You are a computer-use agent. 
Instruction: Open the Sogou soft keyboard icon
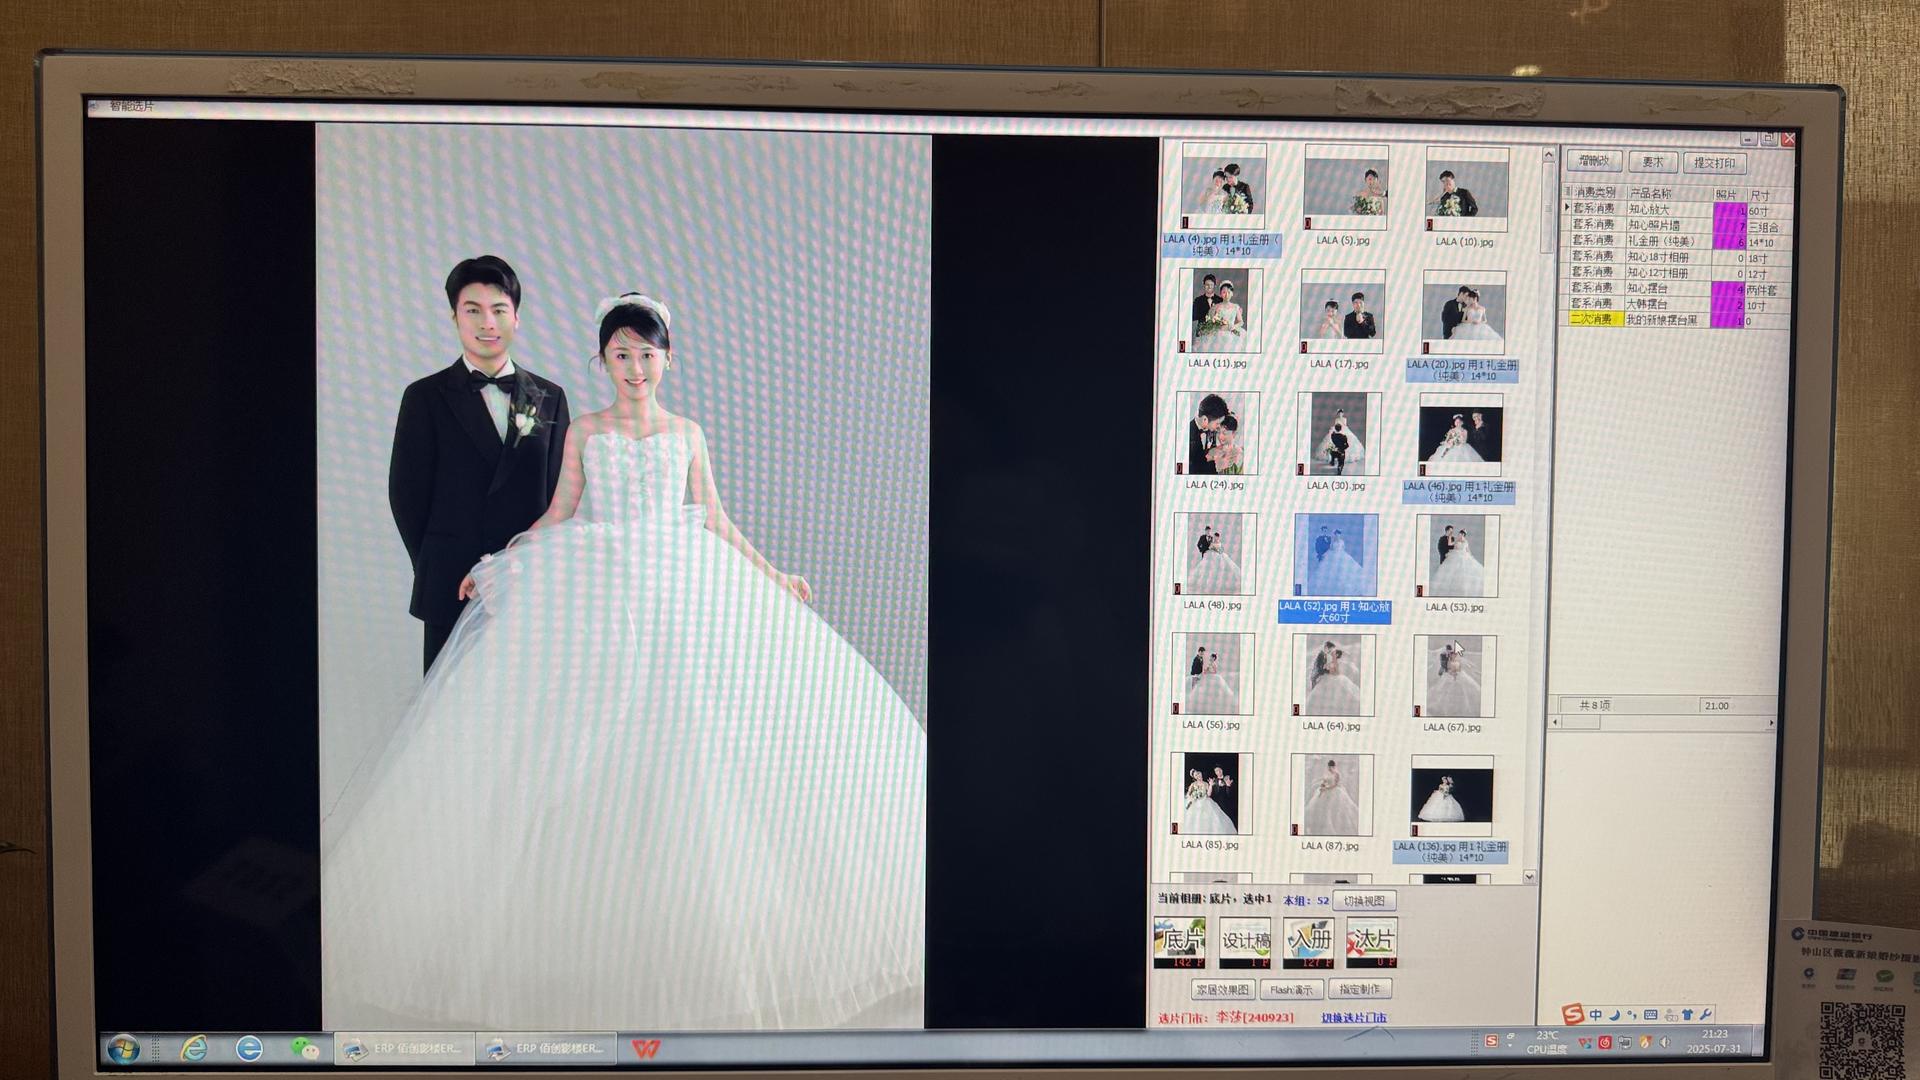pyautogui.click(x=1651, y=1014)
